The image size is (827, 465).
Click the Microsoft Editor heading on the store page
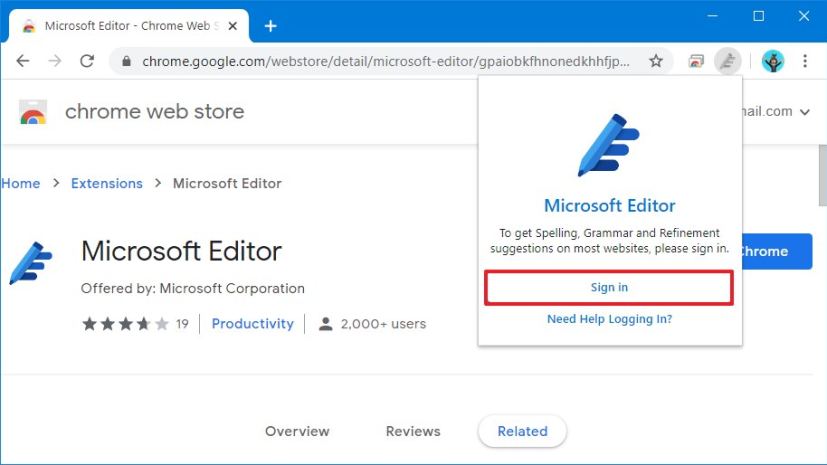[181, 251]
